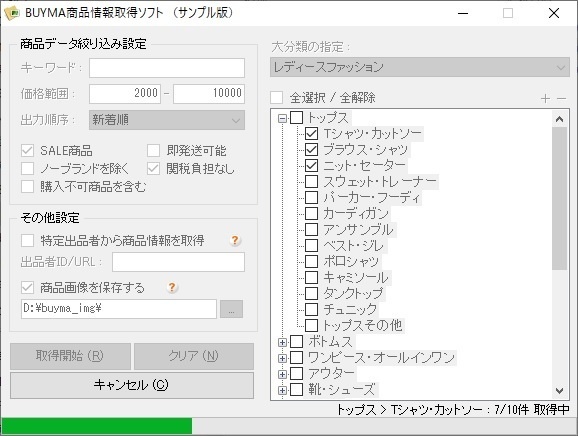Enable the 即発送可能 checkbox

(153, 150)
